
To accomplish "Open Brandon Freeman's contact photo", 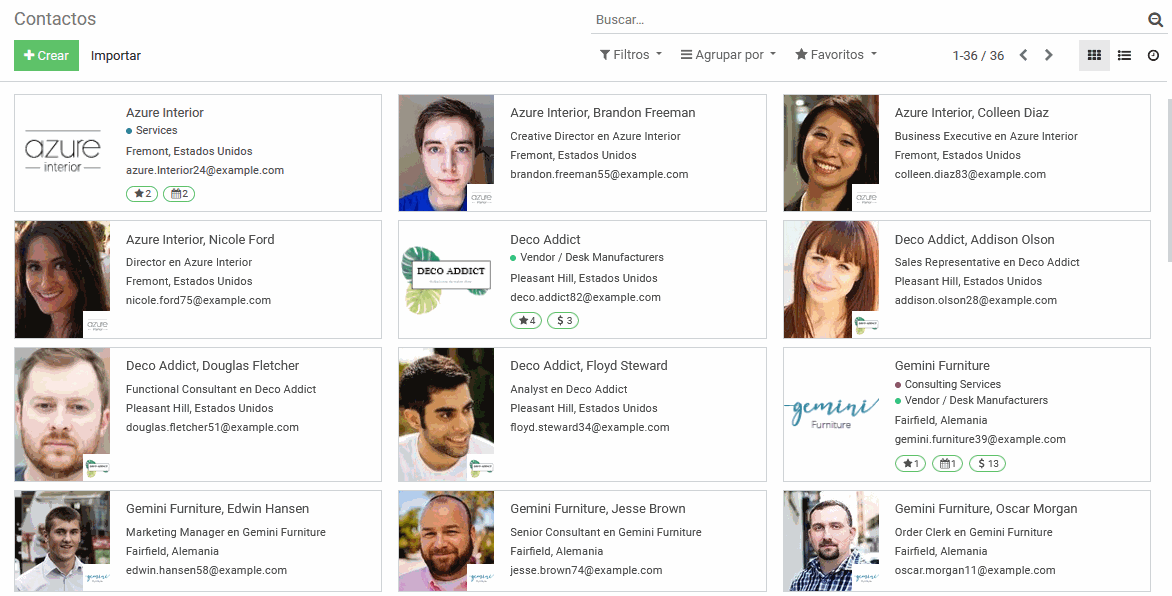I will tap(446, 153).
